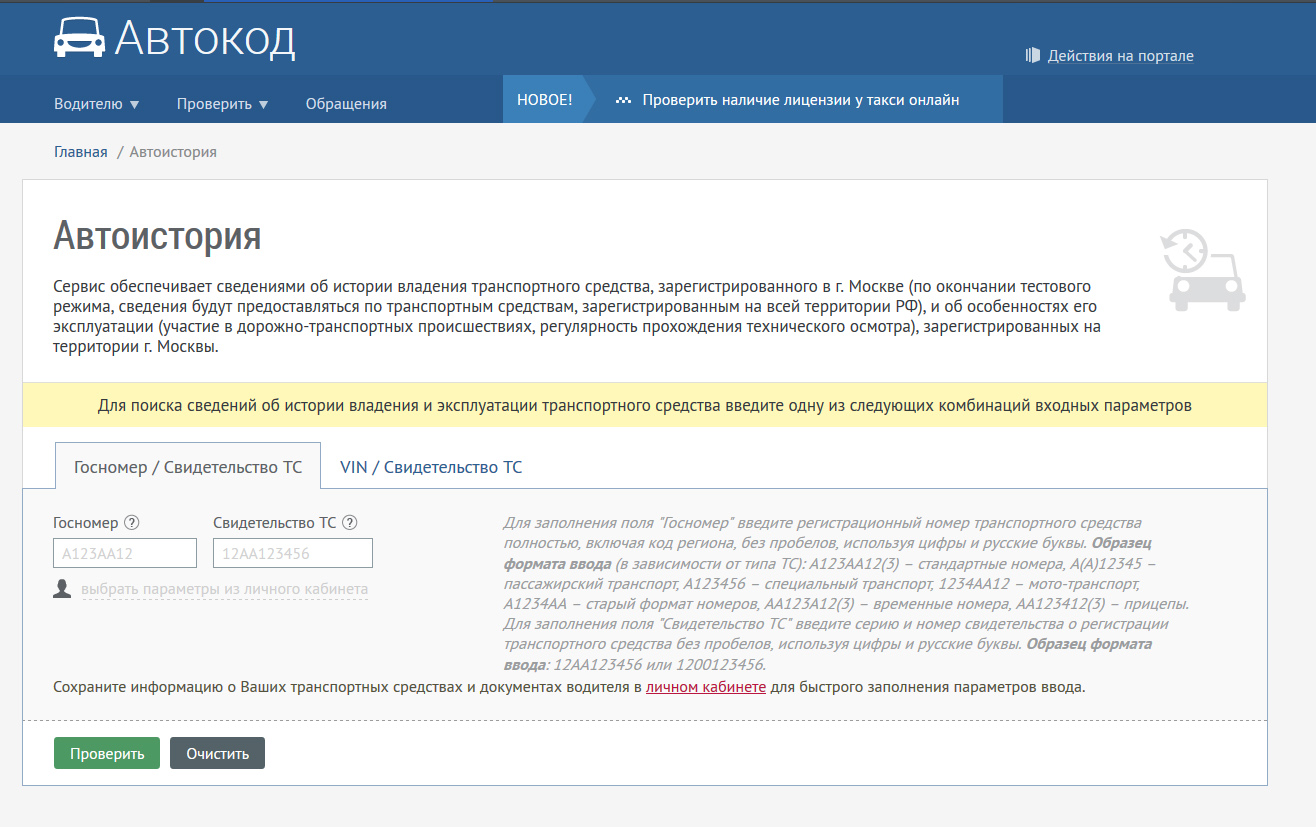Open the Обращения menu item
The height and width of the screenshot is (827, 1316).
click(x=346, y=104)
